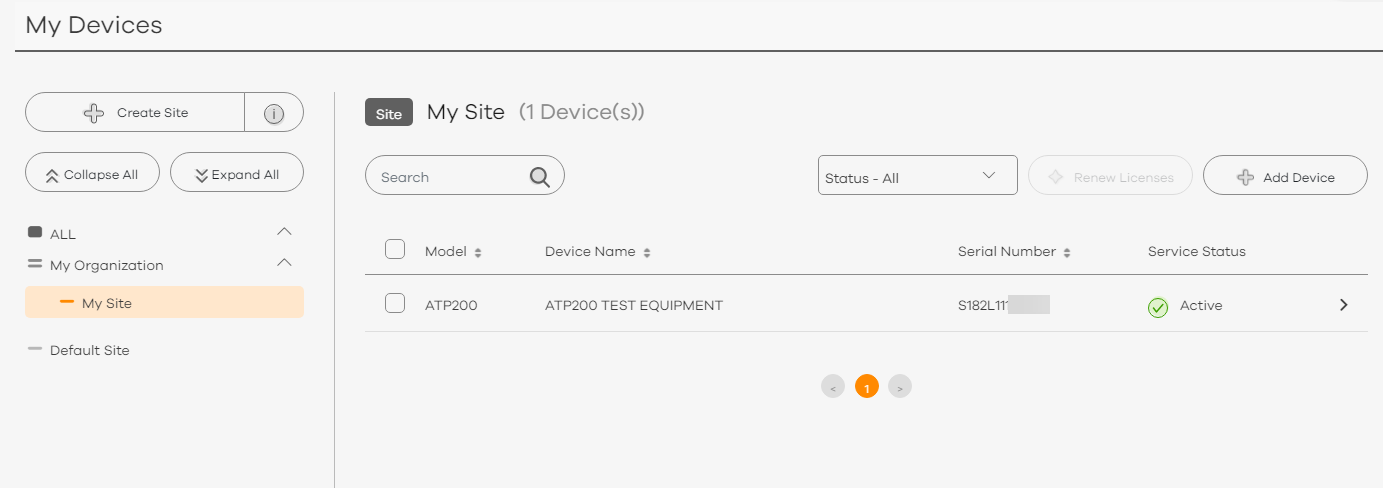Select My Site in the site tree
Image resolution: width=1383 pixels, height=488 pixels.
(106, 303)
